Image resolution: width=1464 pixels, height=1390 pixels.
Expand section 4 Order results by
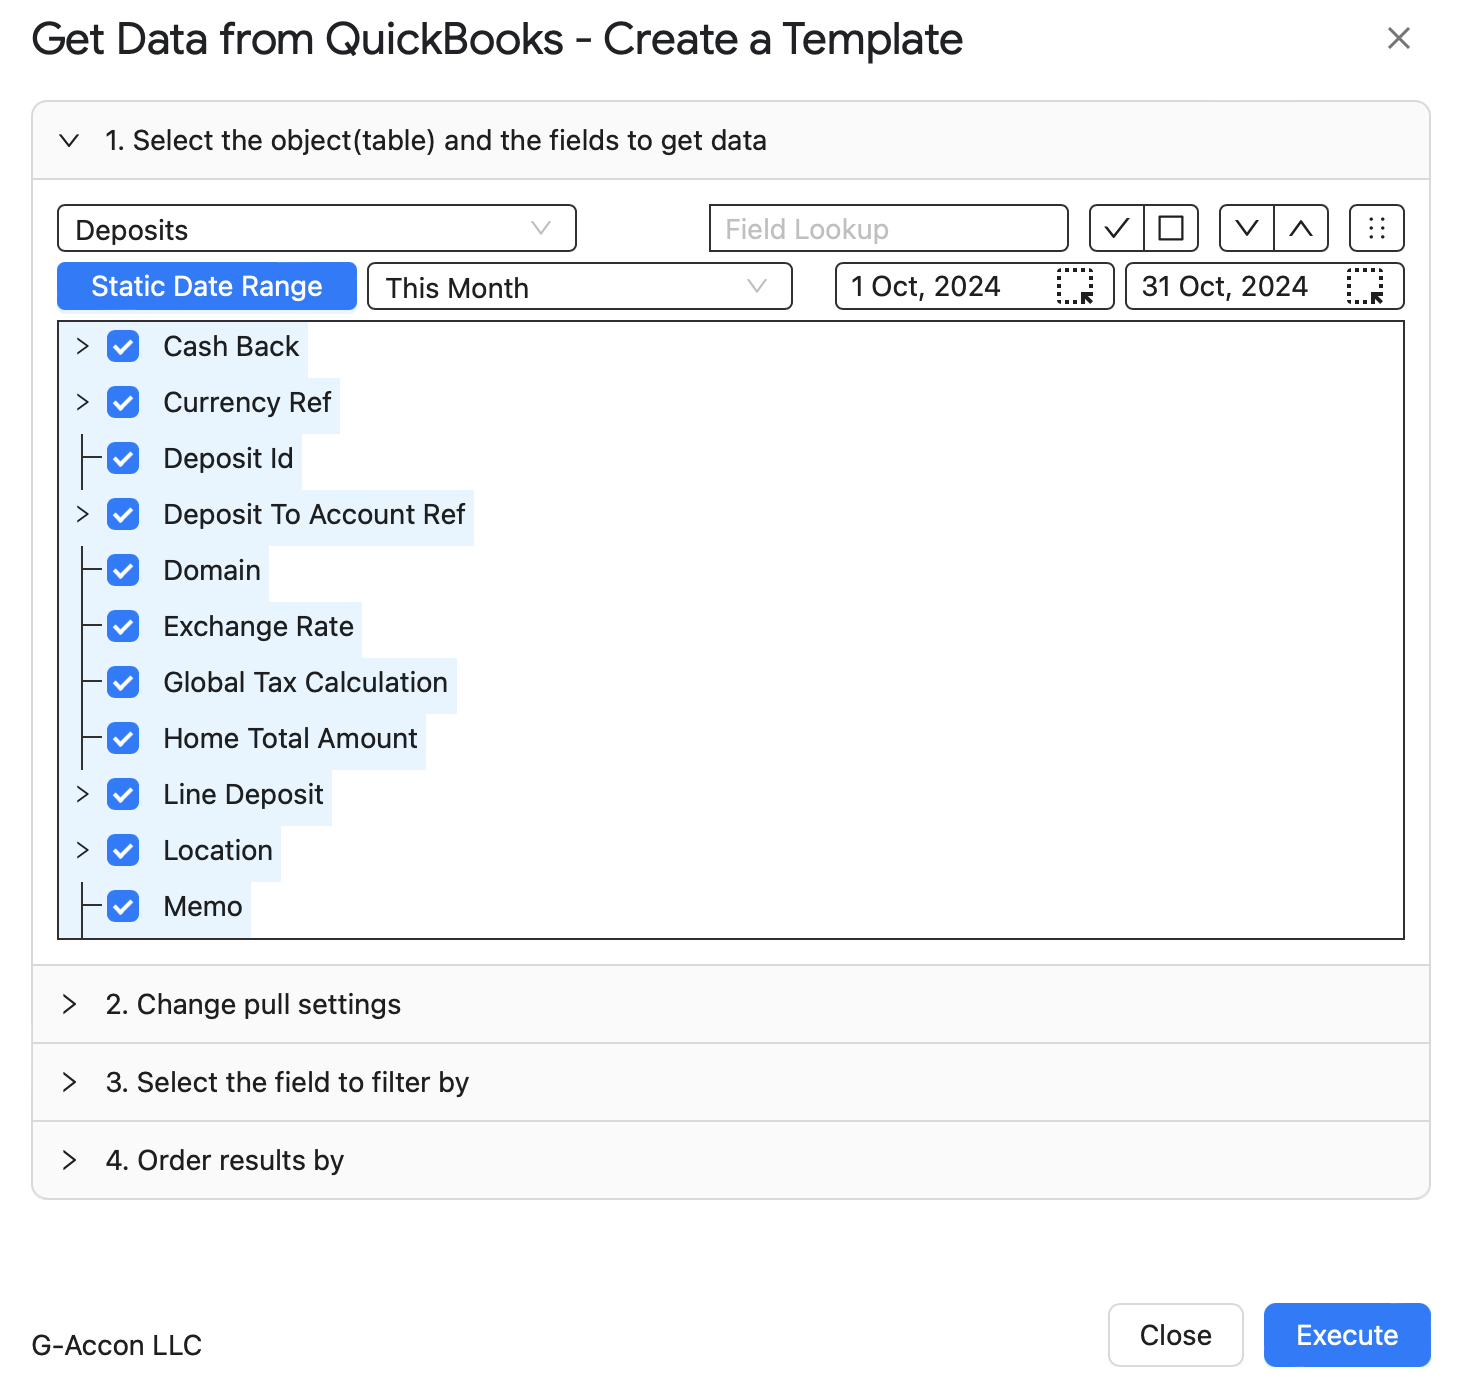pos(731,1160)
